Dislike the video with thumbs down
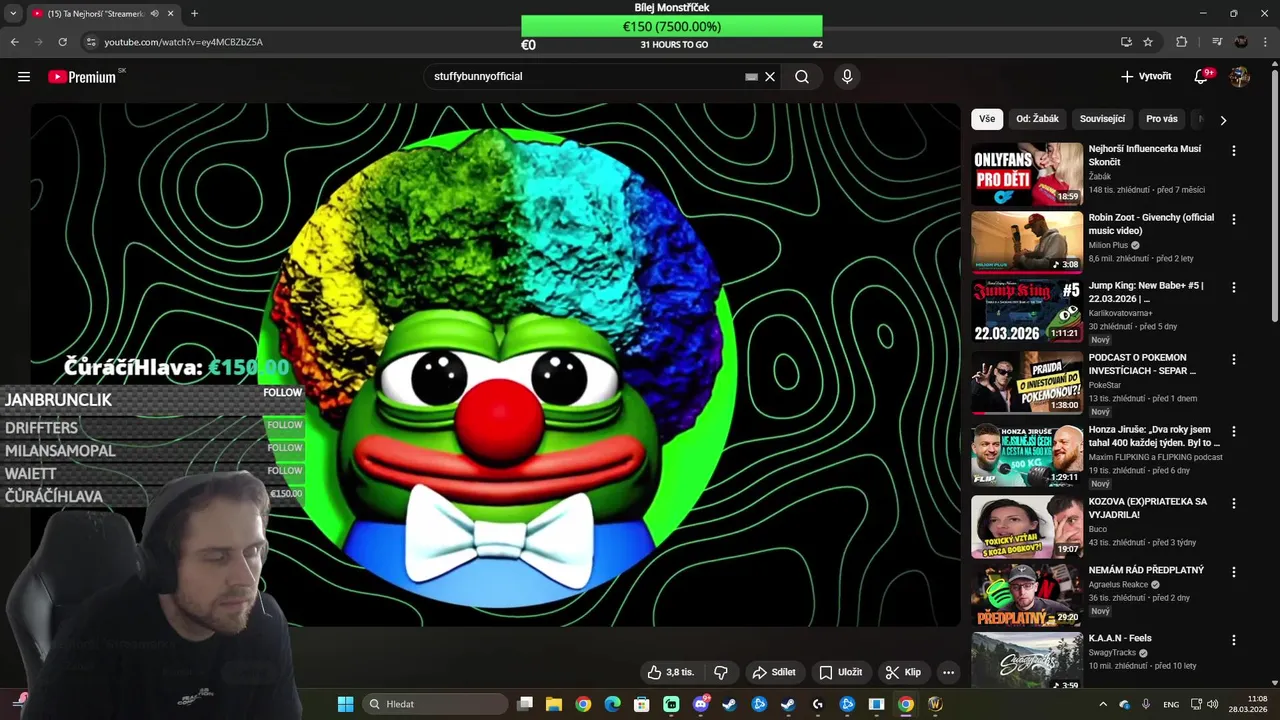 [721, 672]
